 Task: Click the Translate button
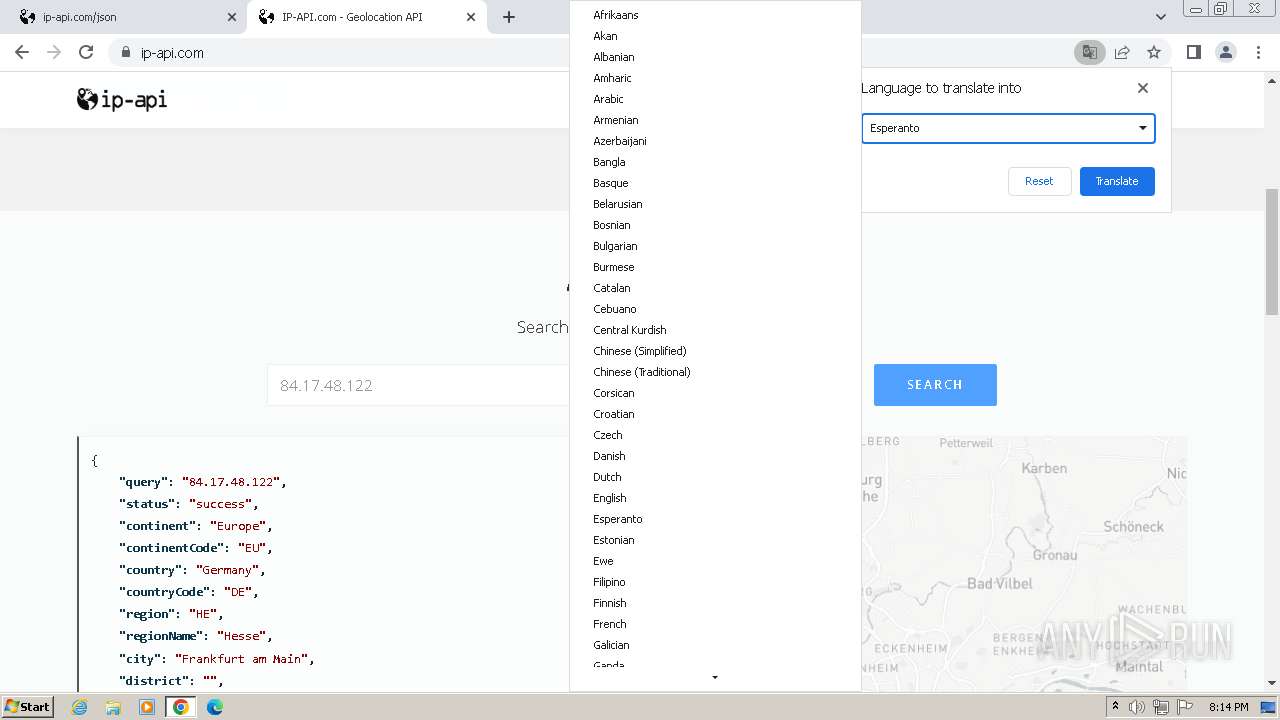pos(1117,181)
